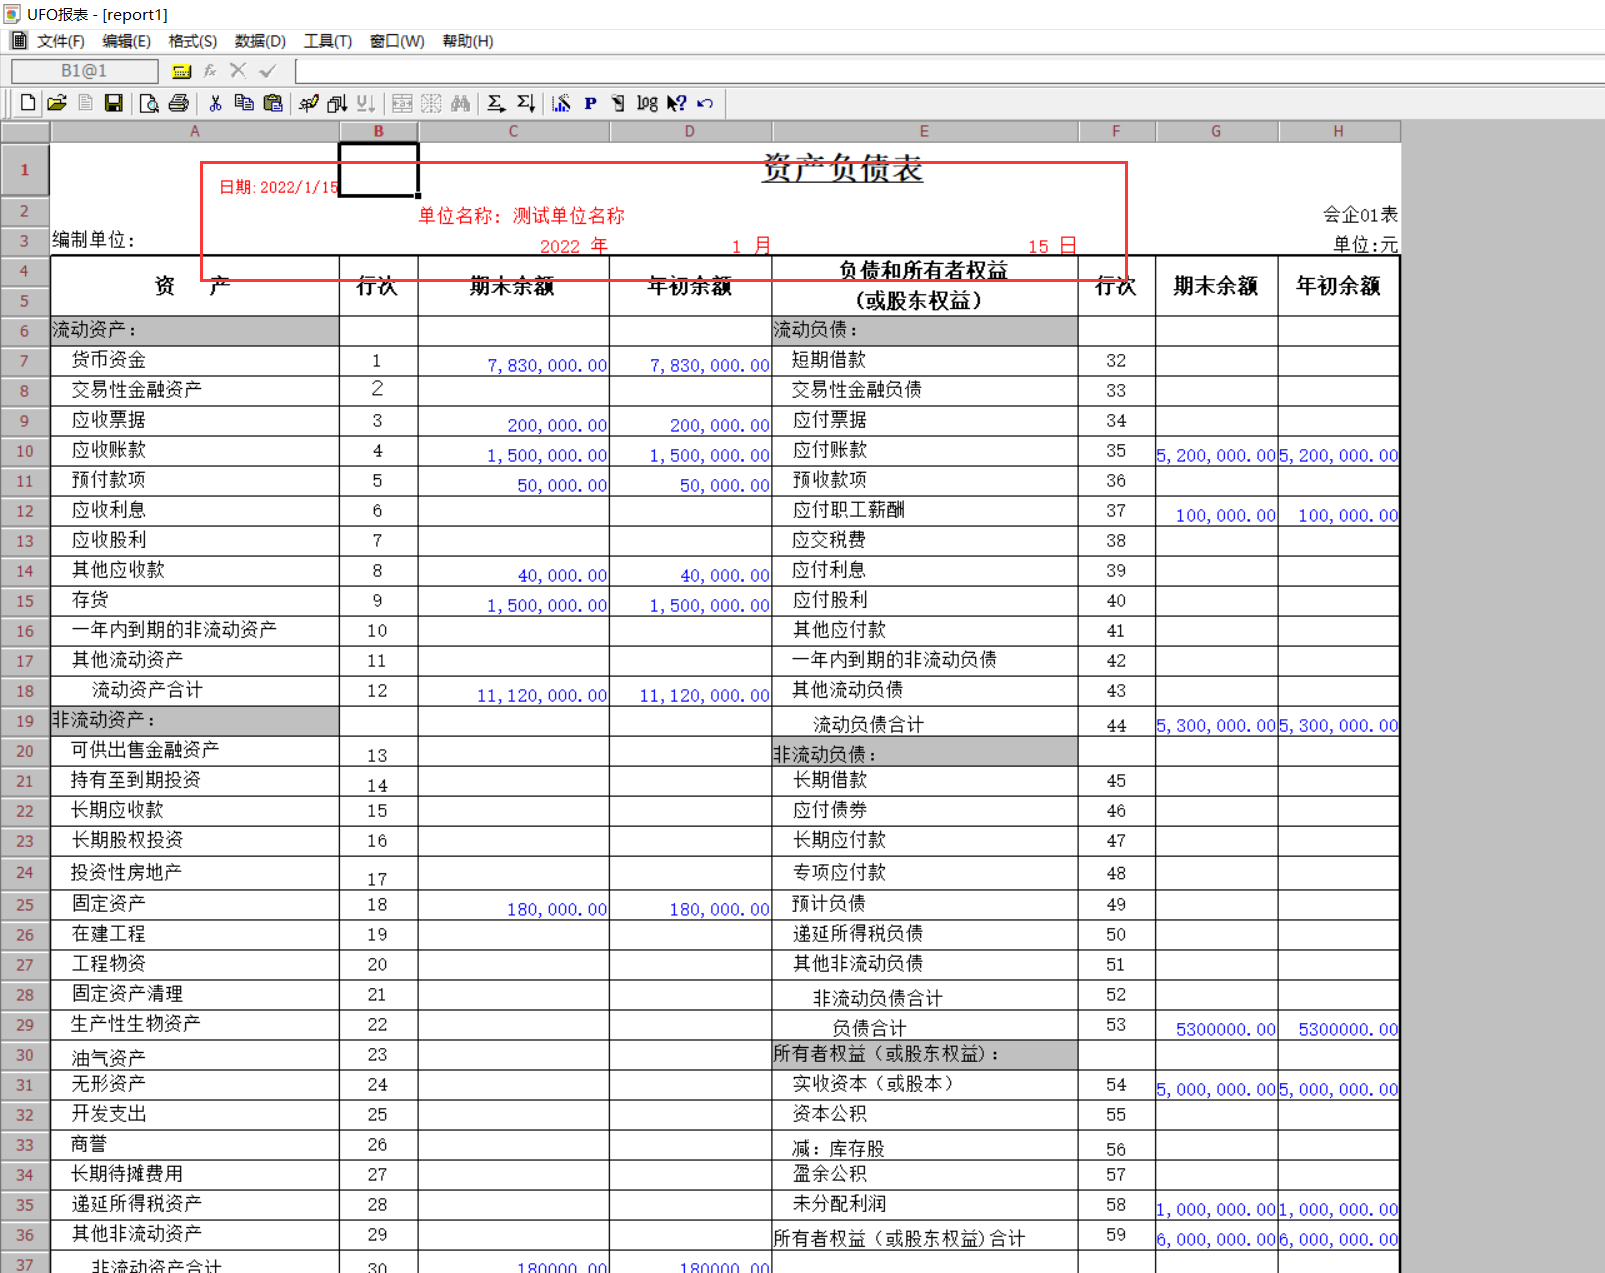Select column C header

point(514,131)
